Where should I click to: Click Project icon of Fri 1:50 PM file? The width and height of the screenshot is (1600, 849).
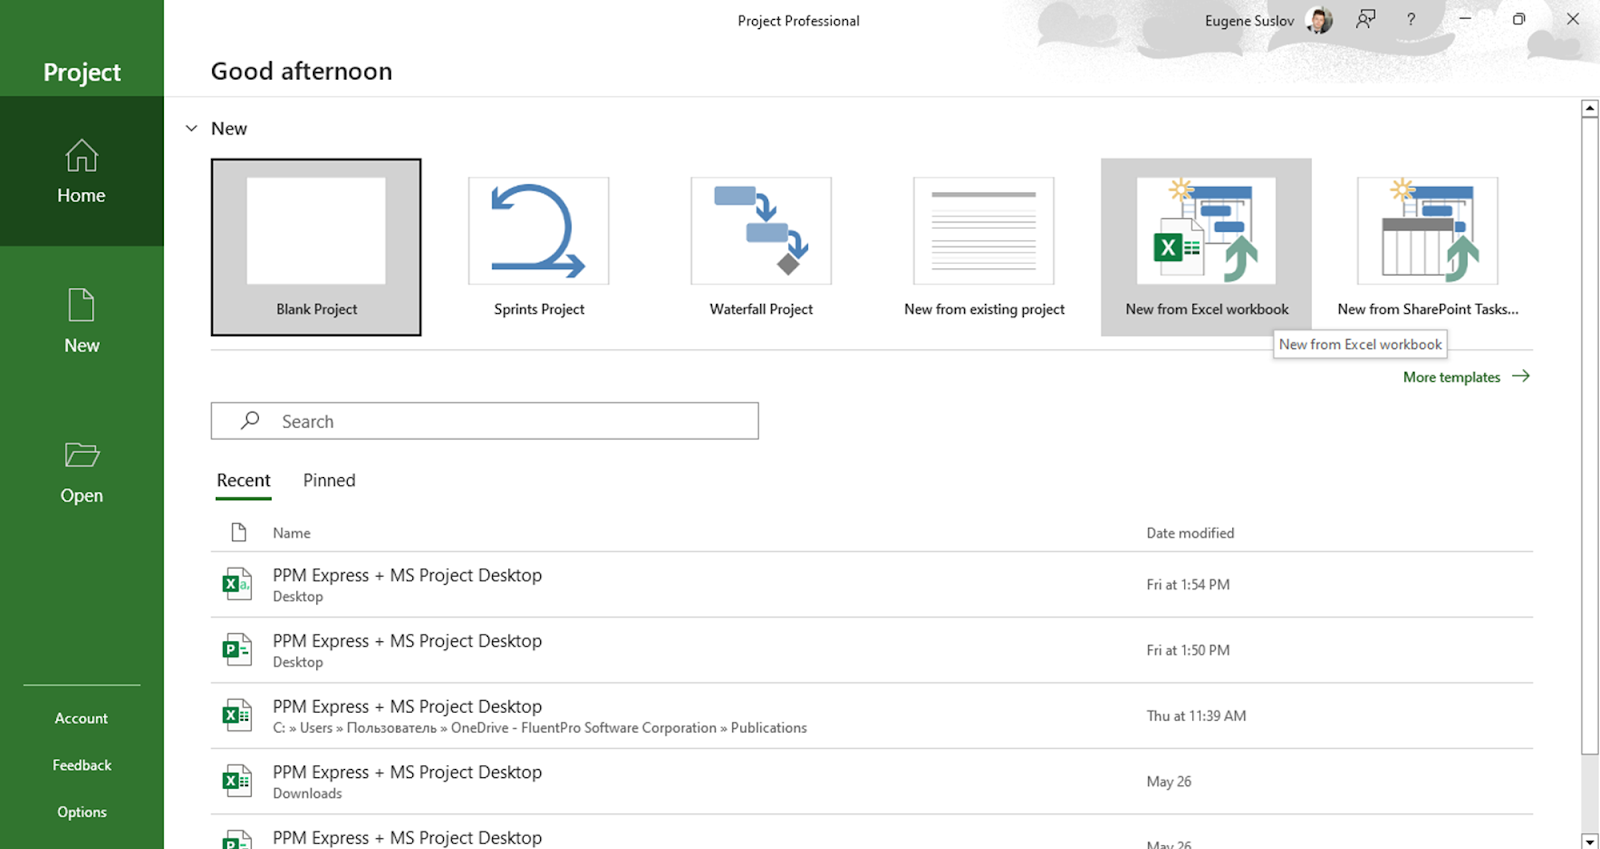coord(237,650)
